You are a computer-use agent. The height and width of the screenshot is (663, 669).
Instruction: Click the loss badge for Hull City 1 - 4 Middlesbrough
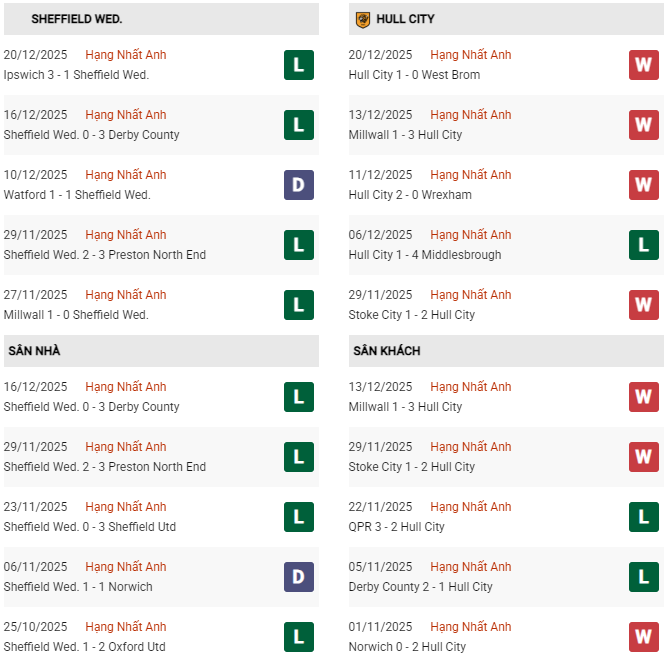coord(644,245)
